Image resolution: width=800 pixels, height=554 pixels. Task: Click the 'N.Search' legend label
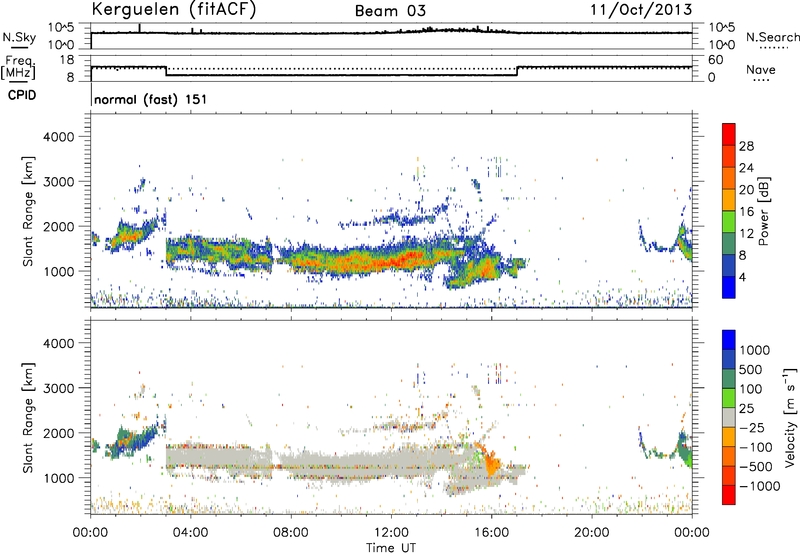click(773, 37)
